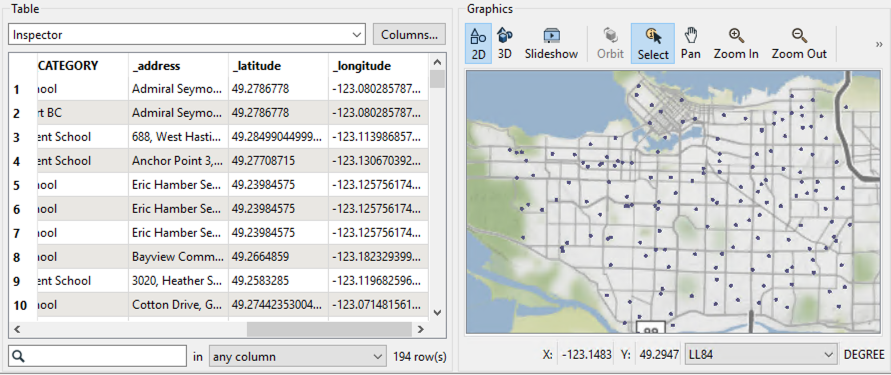Click latitude cell 49.2583285

[278, 281]
